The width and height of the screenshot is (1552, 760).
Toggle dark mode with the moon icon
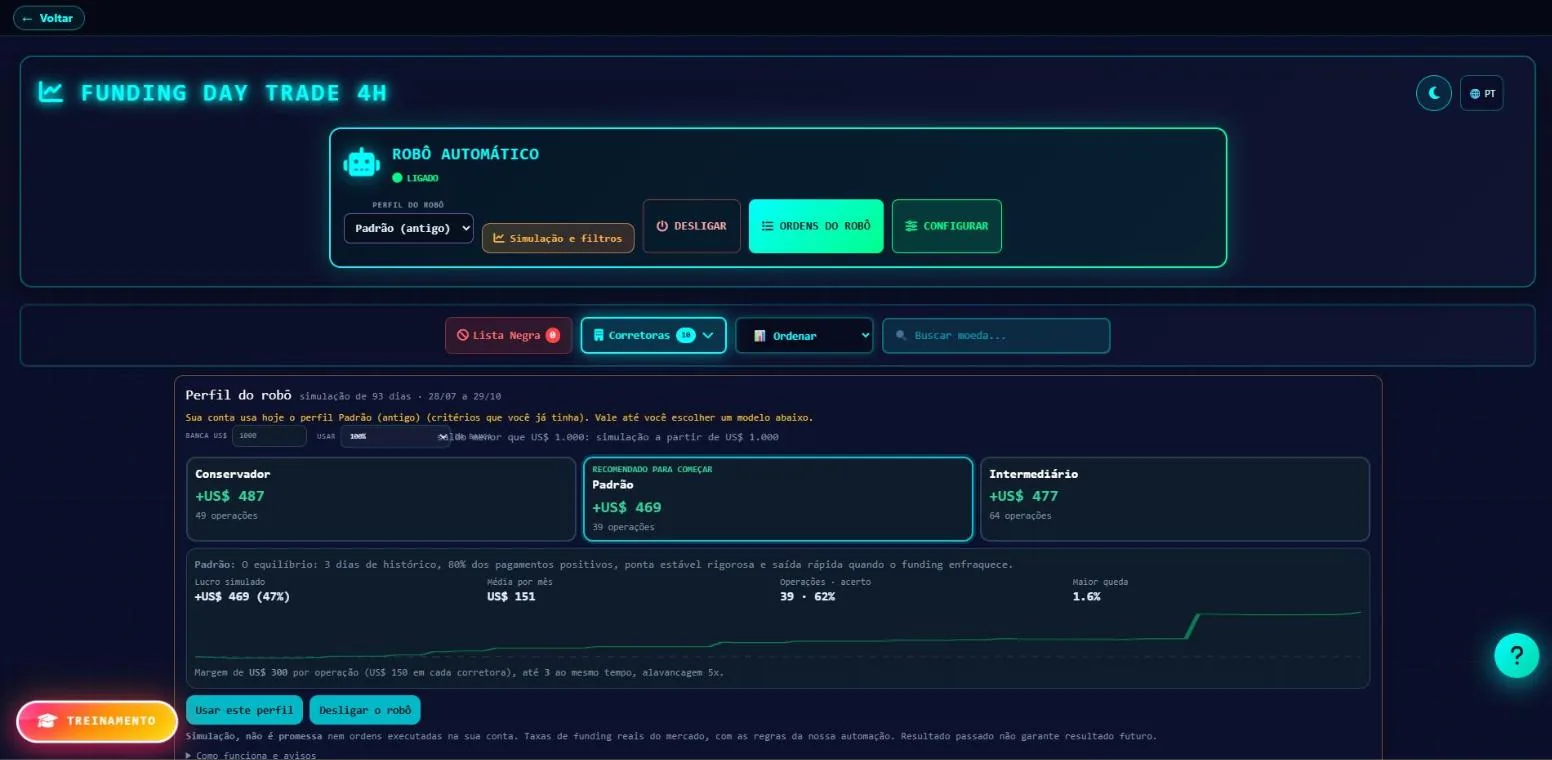pyautogui.click(x=1433, y=93)
